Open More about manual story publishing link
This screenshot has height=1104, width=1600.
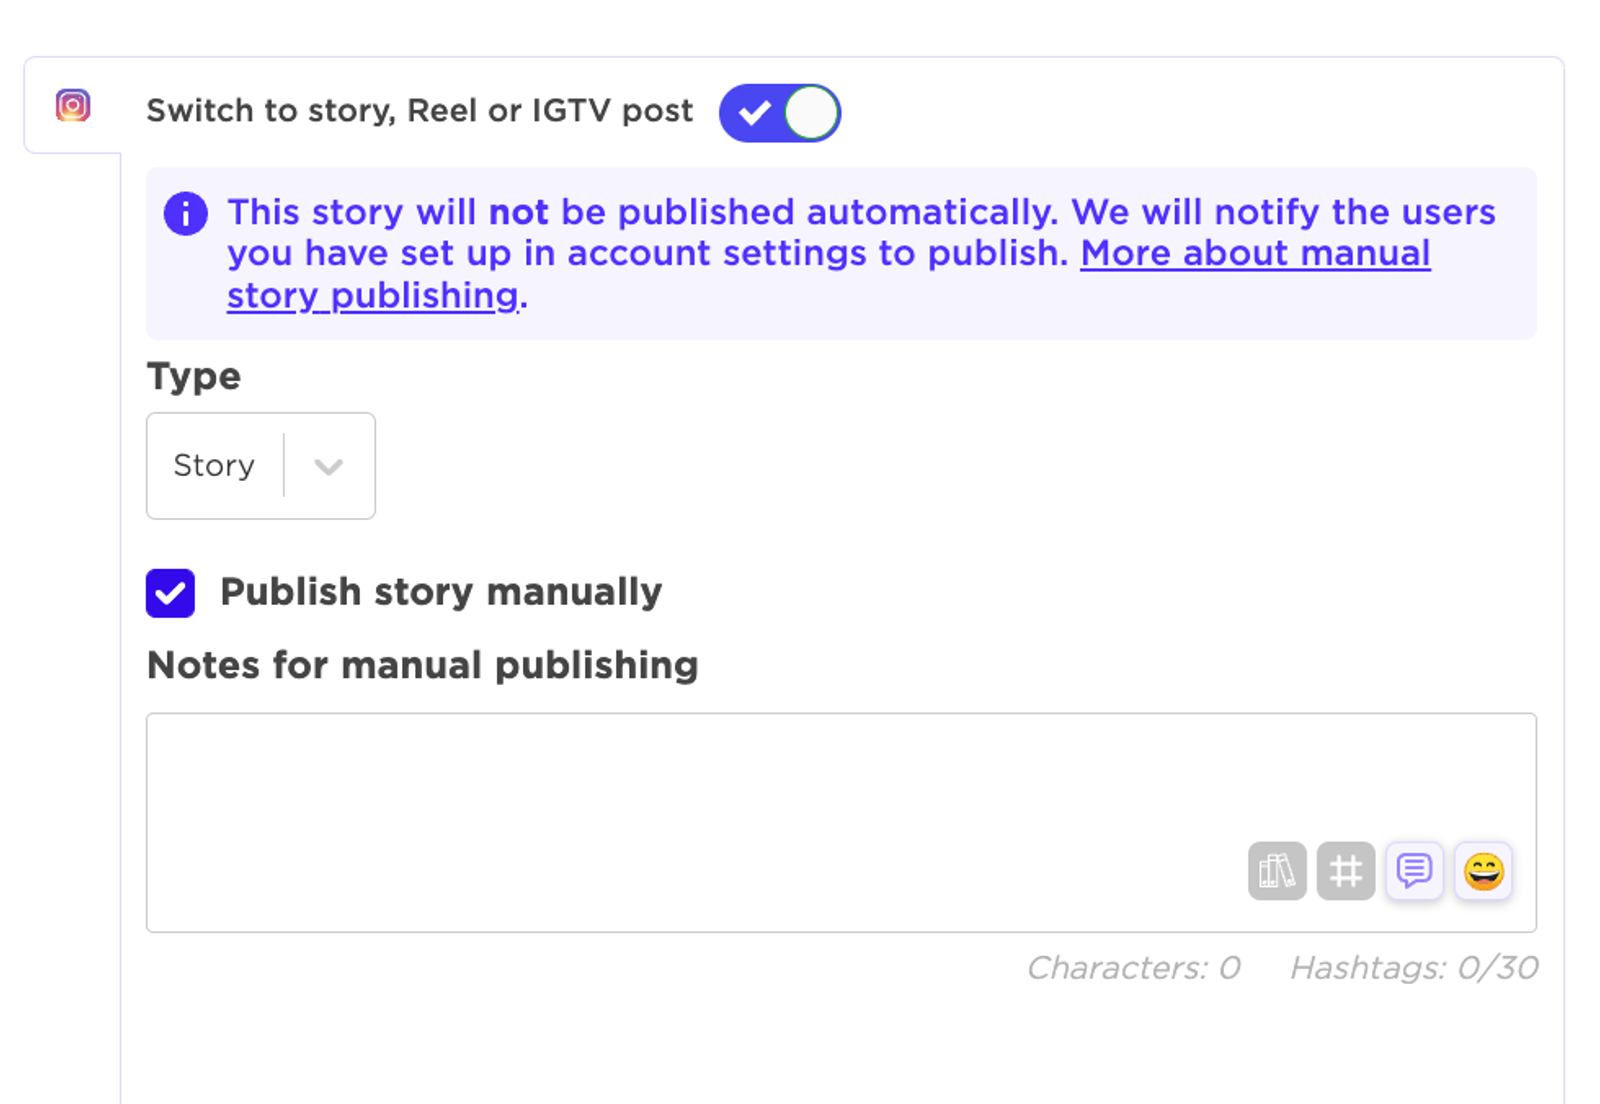[828, 274]
